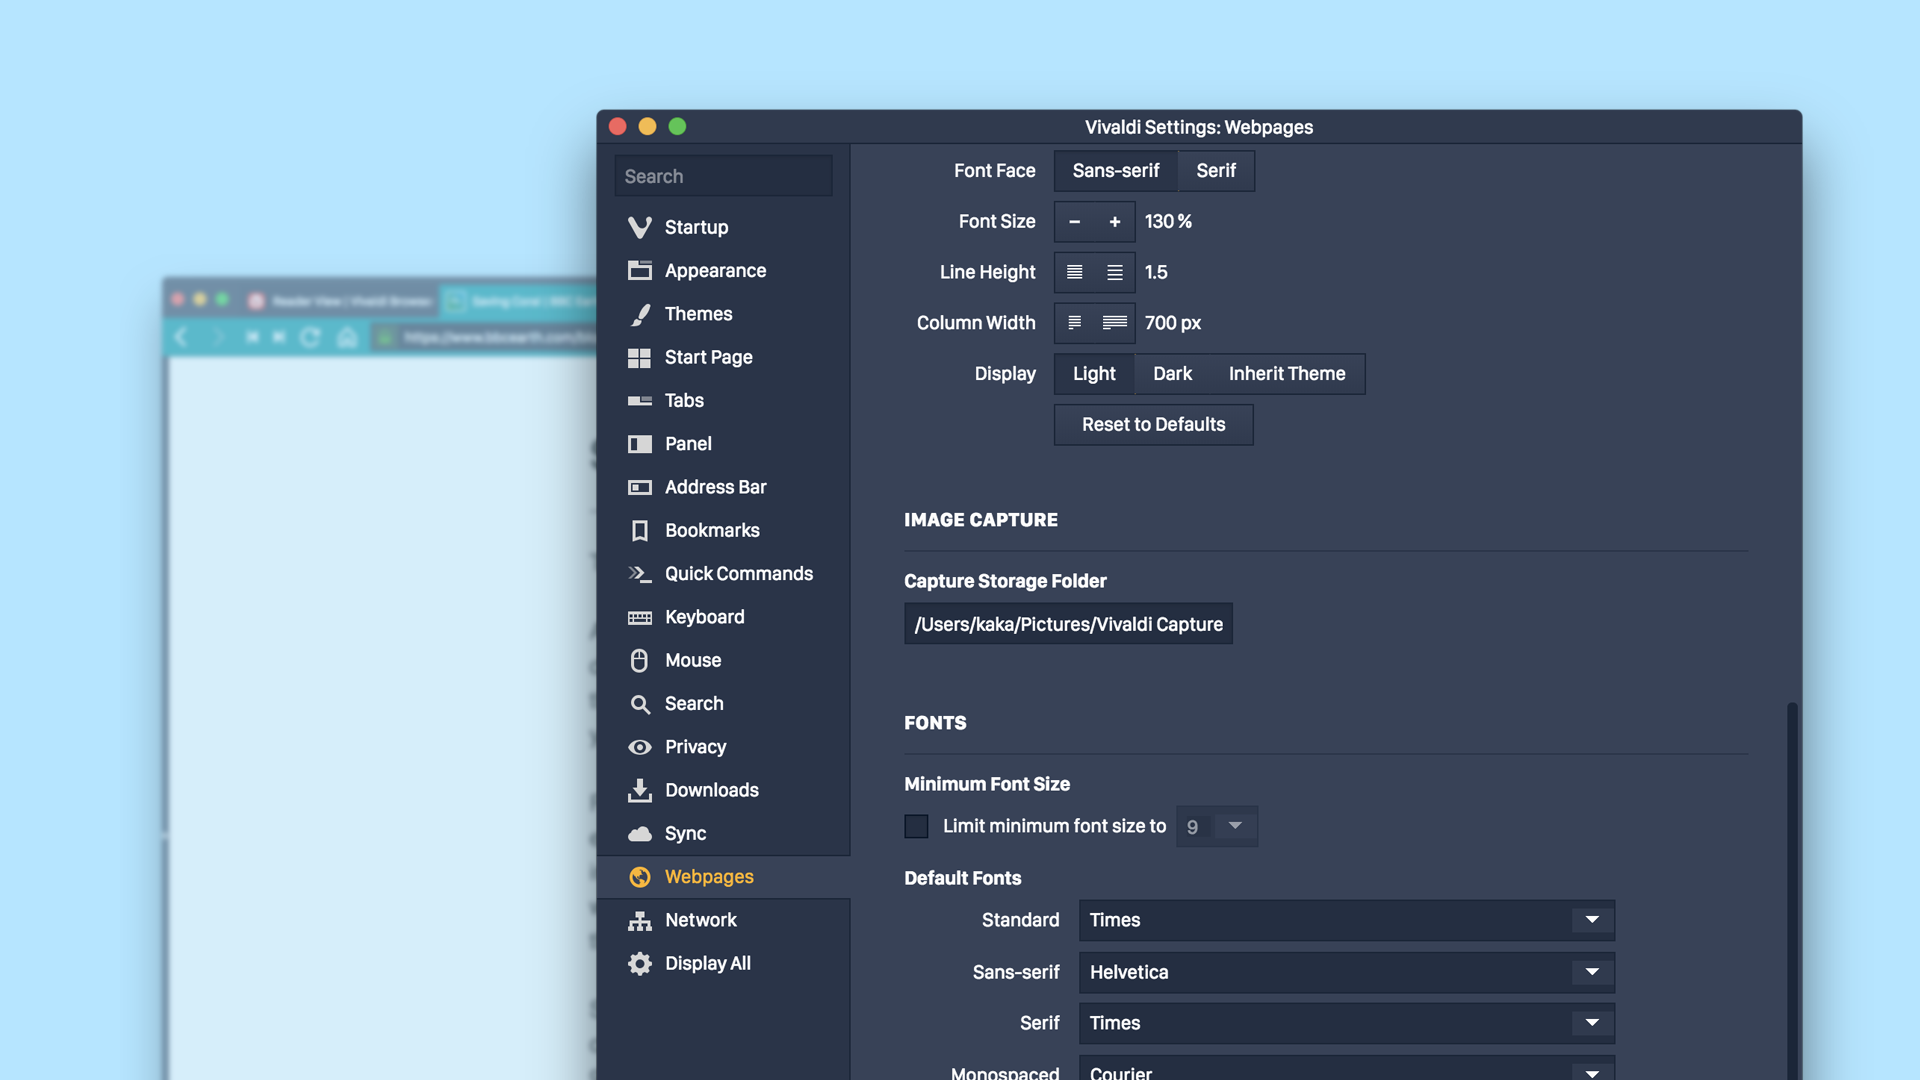Click the gear icon beside Display All
Viewport: 1920px width, 1080px height.
coord(640,963)
